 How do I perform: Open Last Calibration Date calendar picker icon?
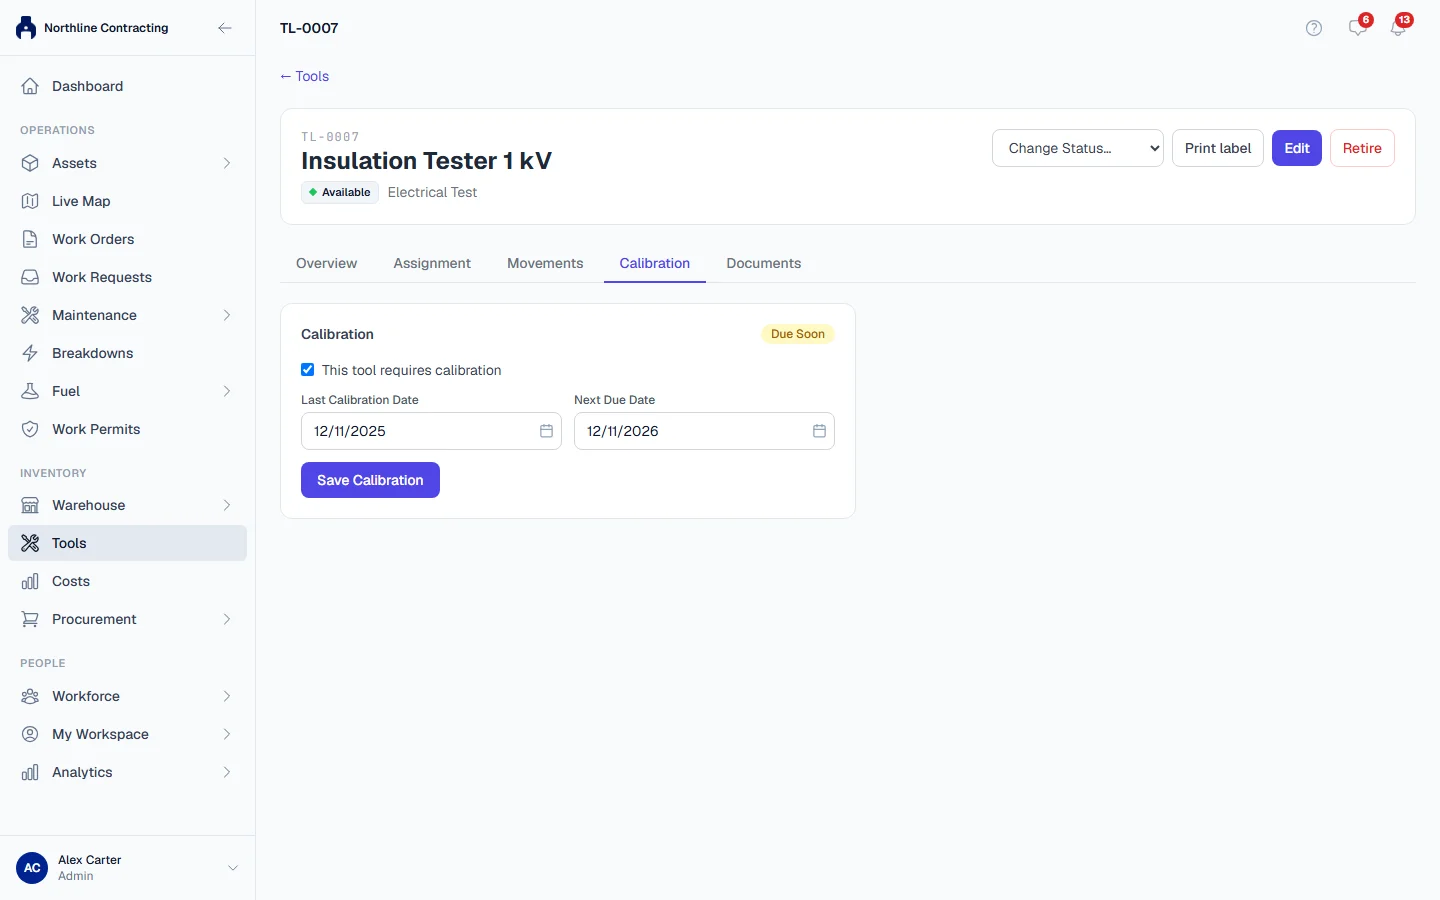(x=546, y=431)
